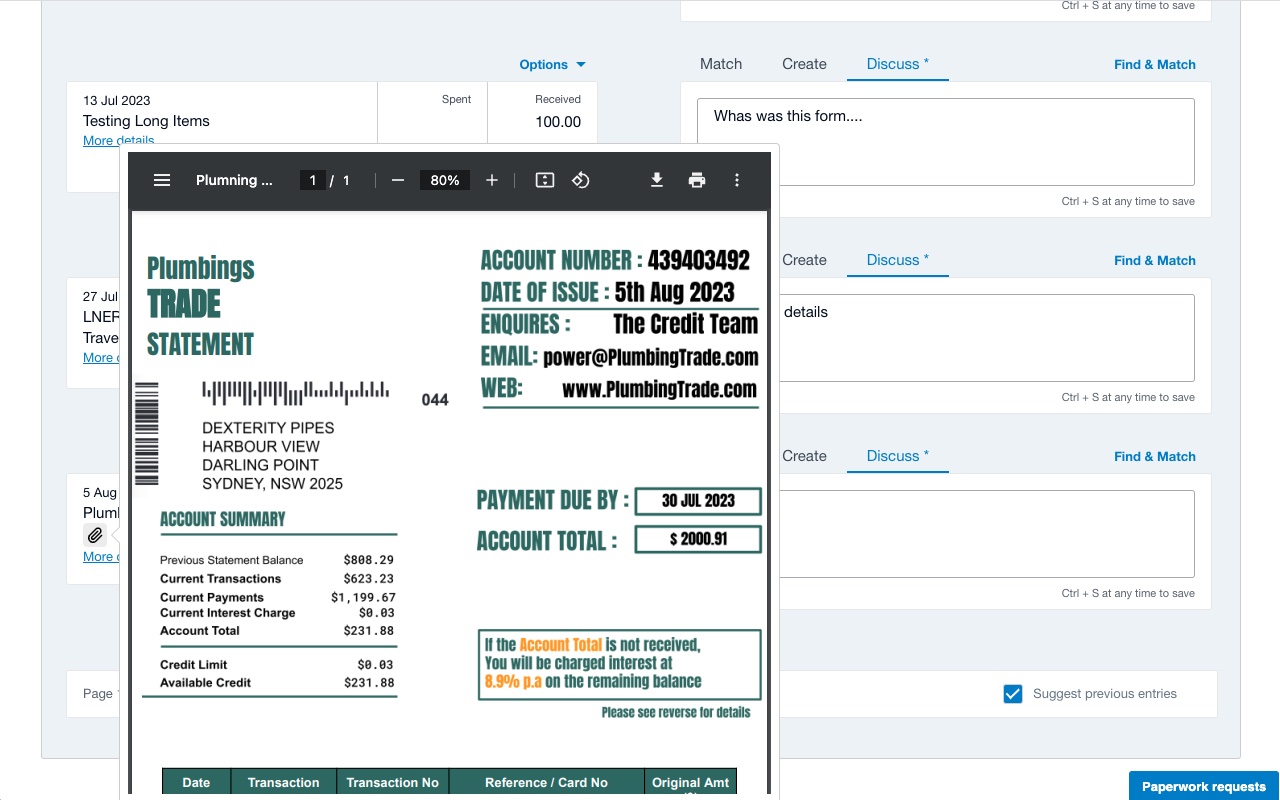Switch to the Match tab in first row
This screenshot has height=800, width=1280.
[x=721, y=64]
